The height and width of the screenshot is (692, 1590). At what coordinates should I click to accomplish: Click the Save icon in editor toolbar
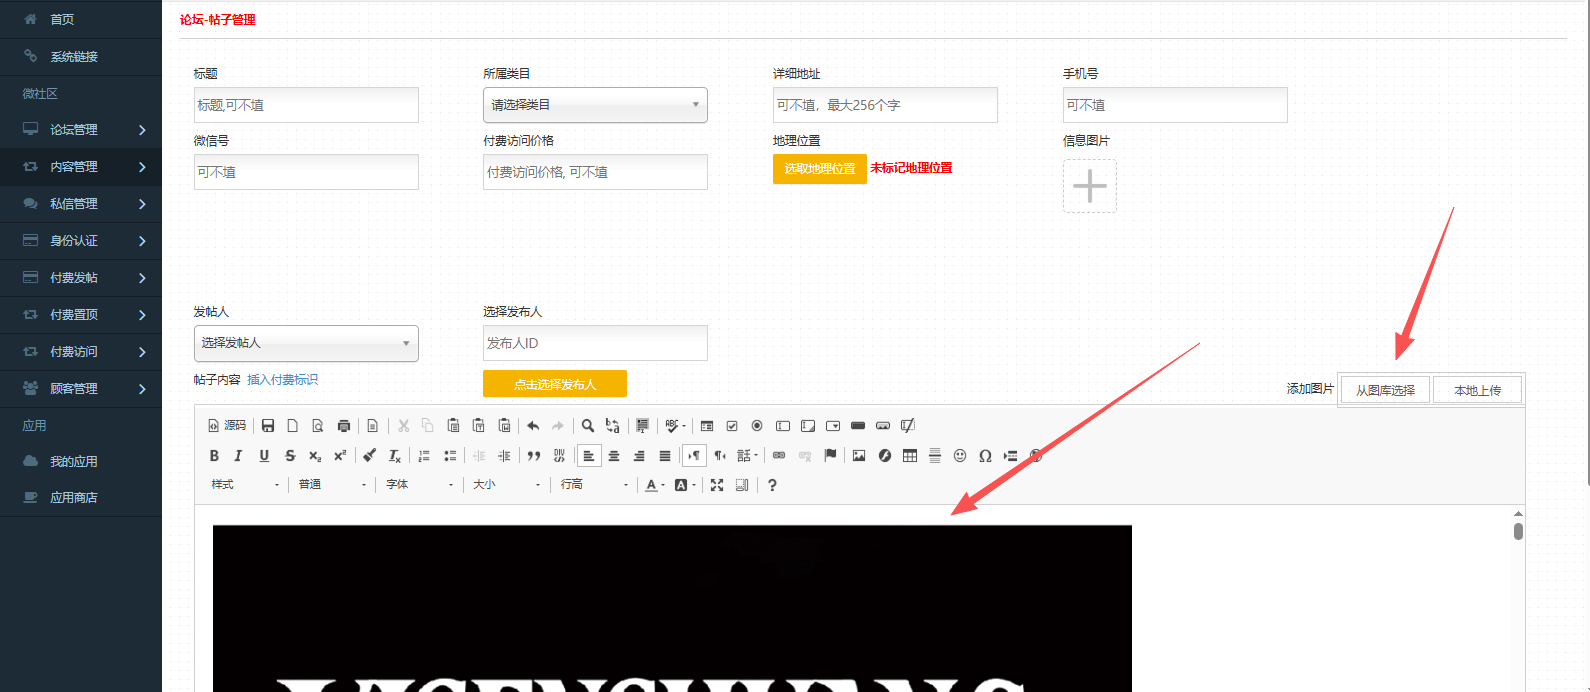[268, 426]
